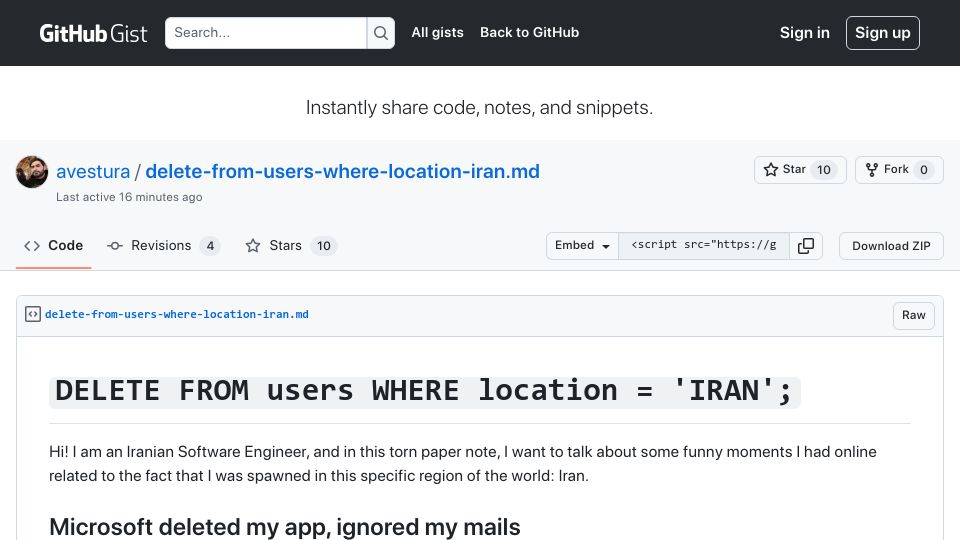Viewport: 960px width, 540px height.
Task: Open the avestura user link
Action: 93,171
